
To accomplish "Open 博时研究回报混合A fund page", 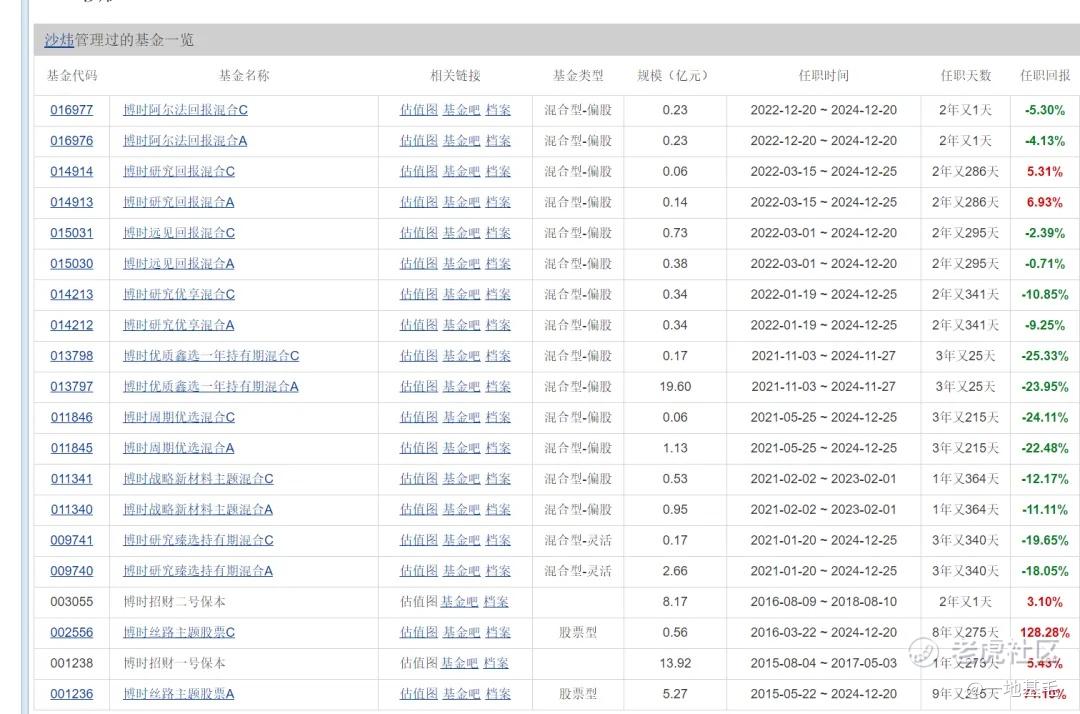I will (x=178, y=202).
